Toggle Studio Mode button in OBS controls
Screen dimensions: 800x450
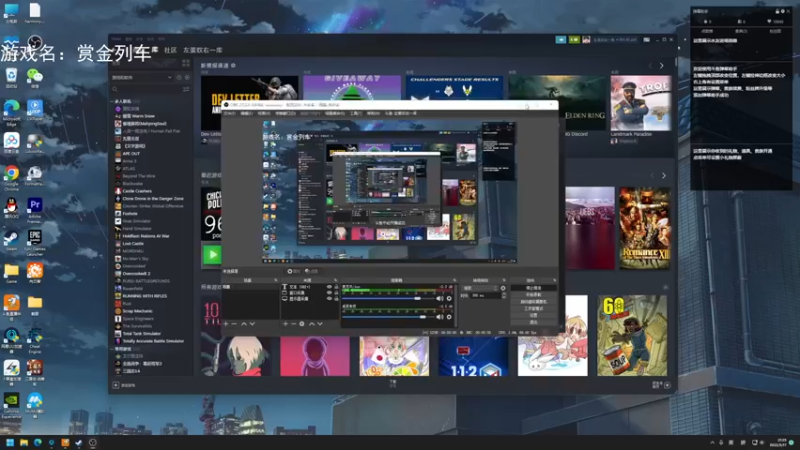[534, 308]
